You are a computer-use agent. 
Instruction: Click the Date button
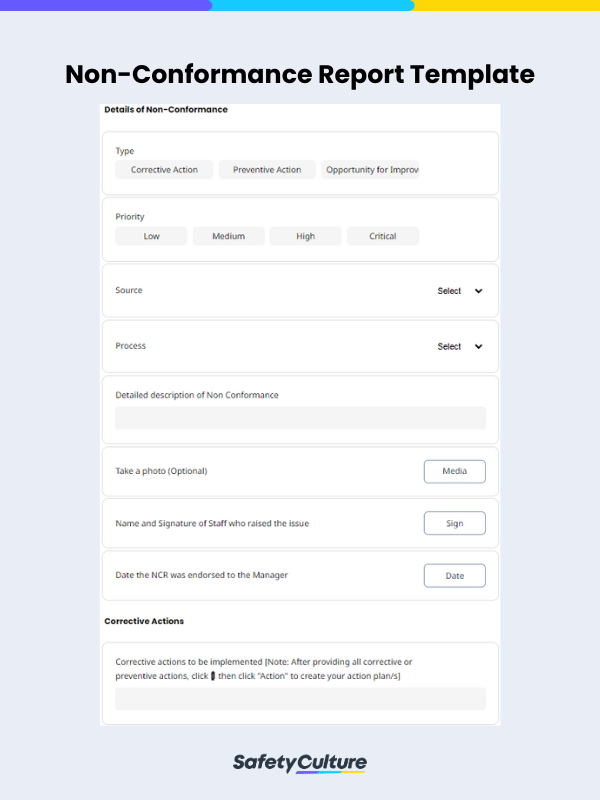[454, 576]
